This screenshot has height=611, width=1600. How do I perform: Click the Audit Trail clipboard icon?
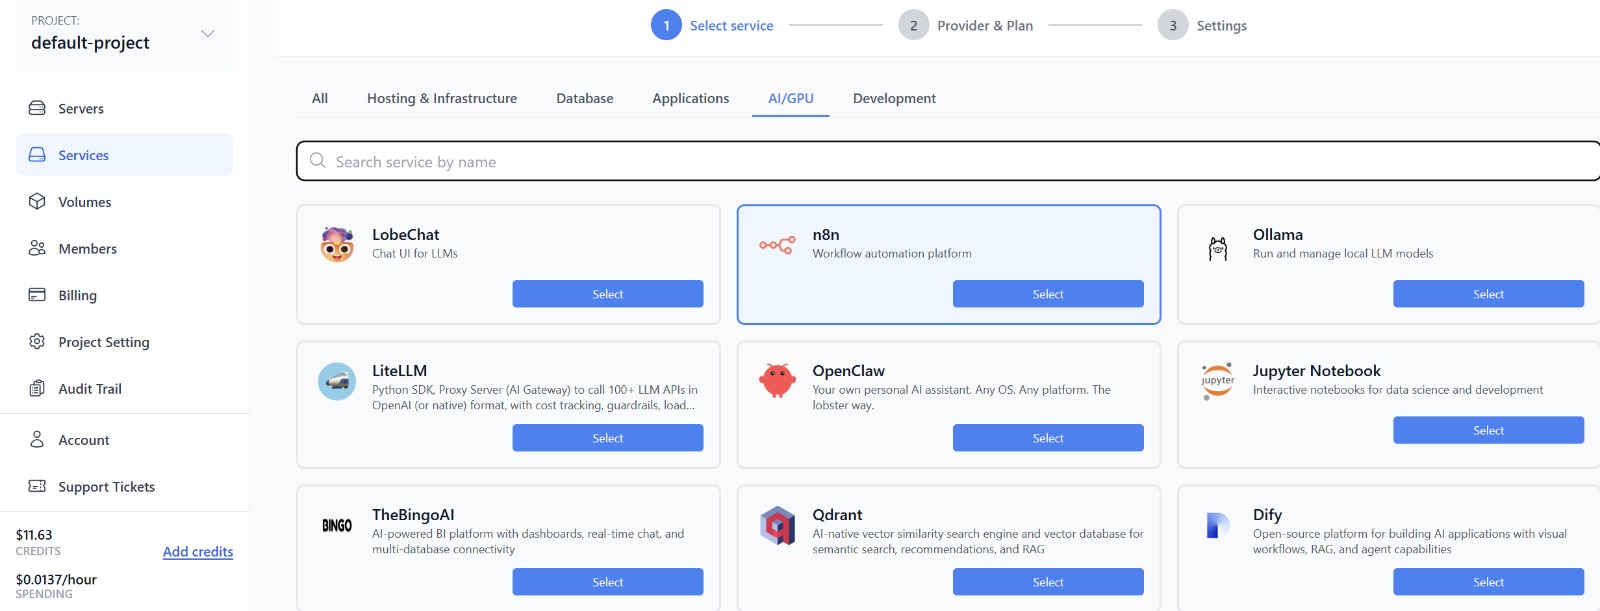(x=37, y=388)
